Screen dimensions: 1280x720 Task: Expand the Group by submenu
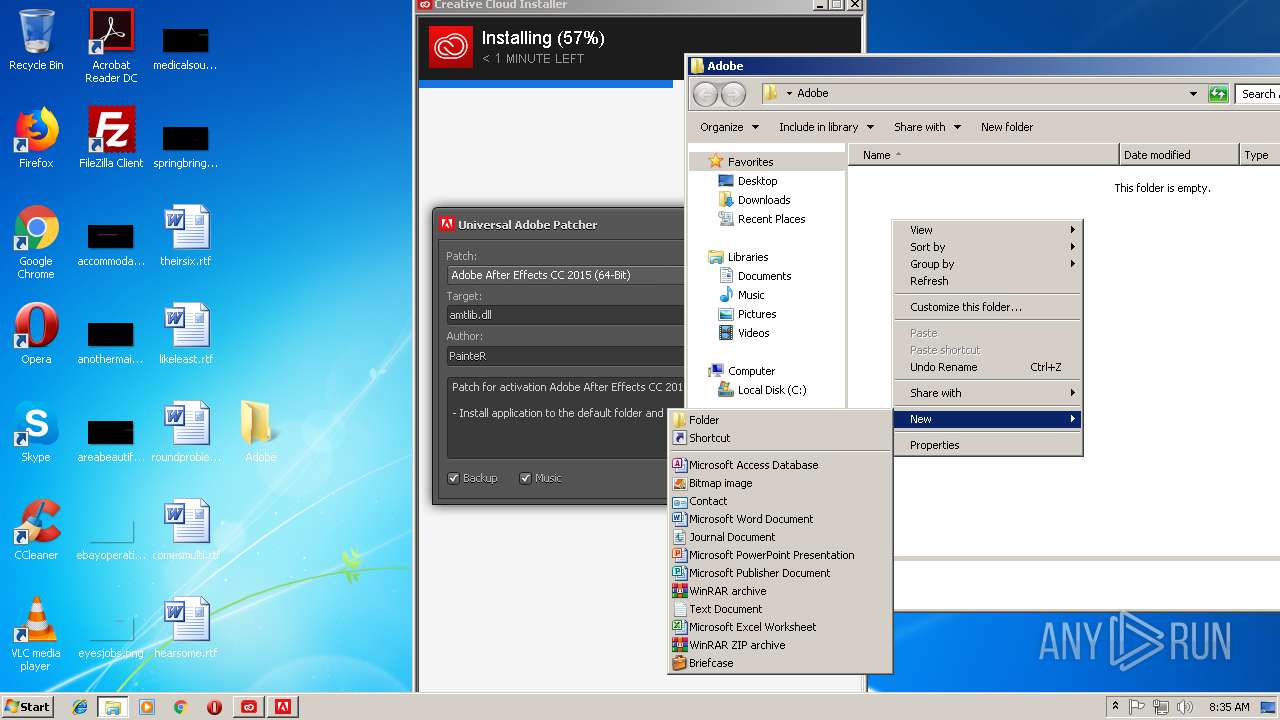987,264
